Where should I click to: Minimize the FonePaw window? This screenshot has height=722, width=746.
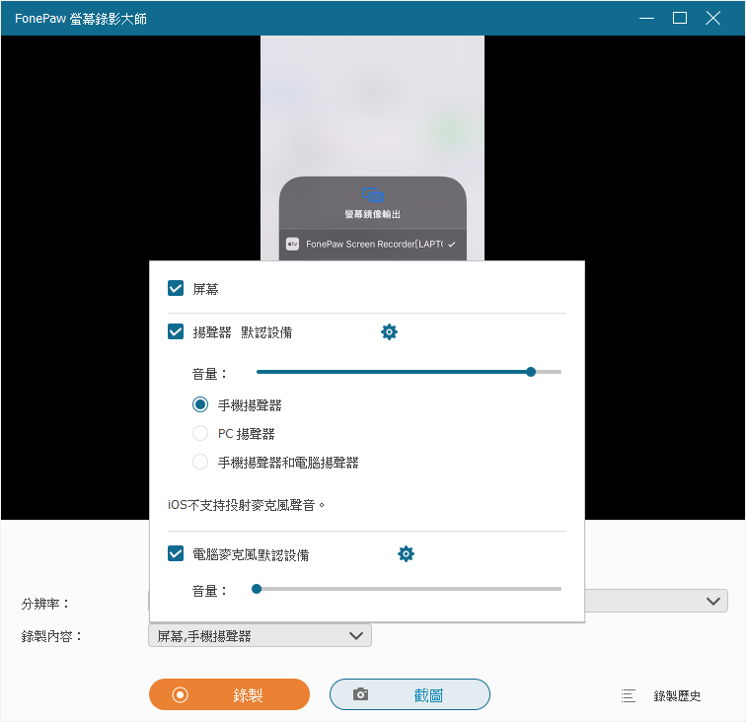click(x=647, y=19)
